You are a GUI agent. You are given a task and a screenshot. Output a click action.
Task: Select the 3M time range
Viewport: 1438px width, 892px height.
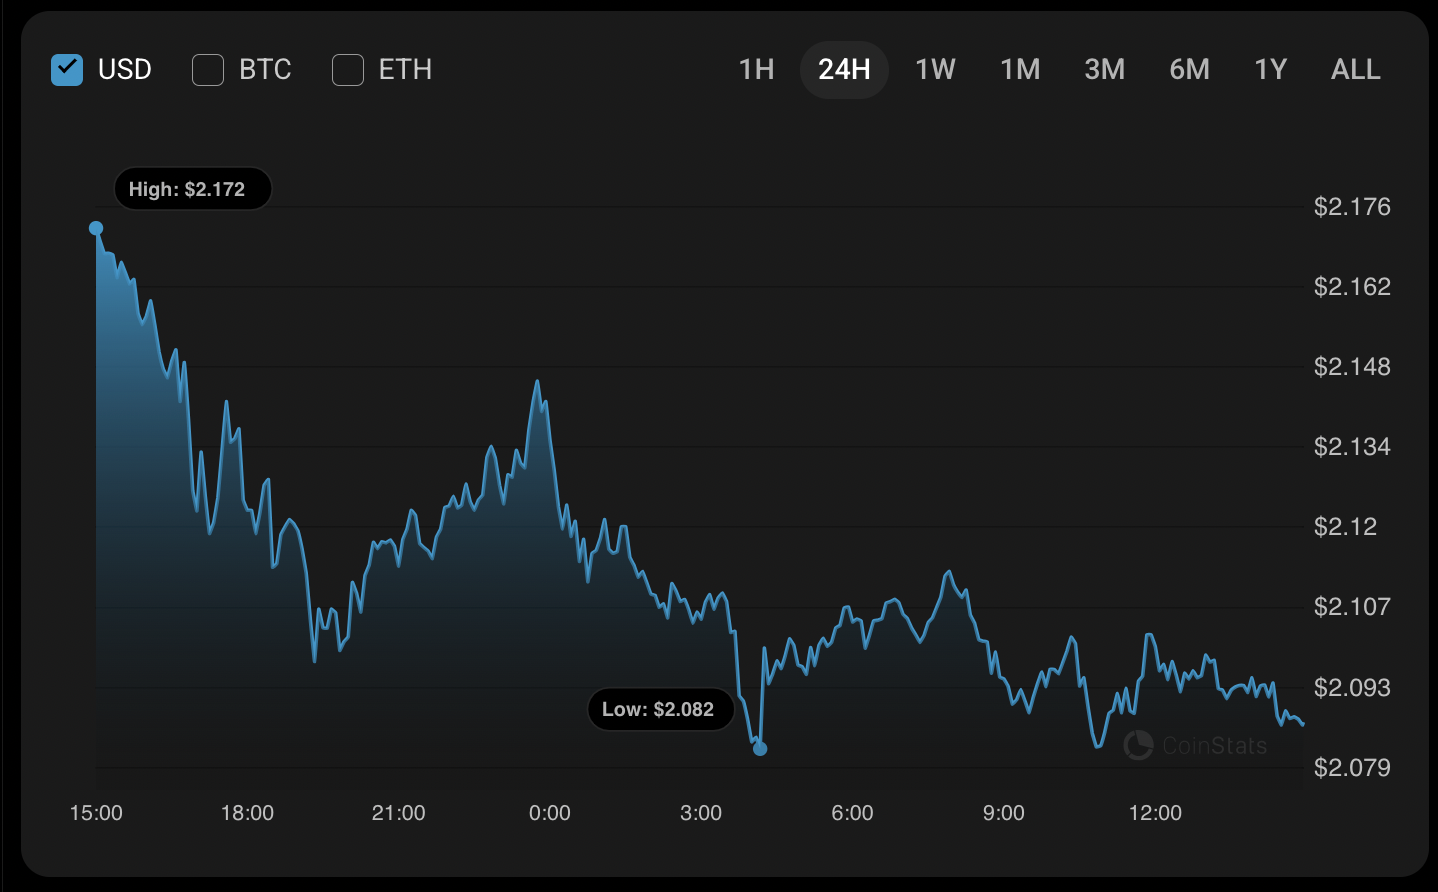click(1104, 70)
